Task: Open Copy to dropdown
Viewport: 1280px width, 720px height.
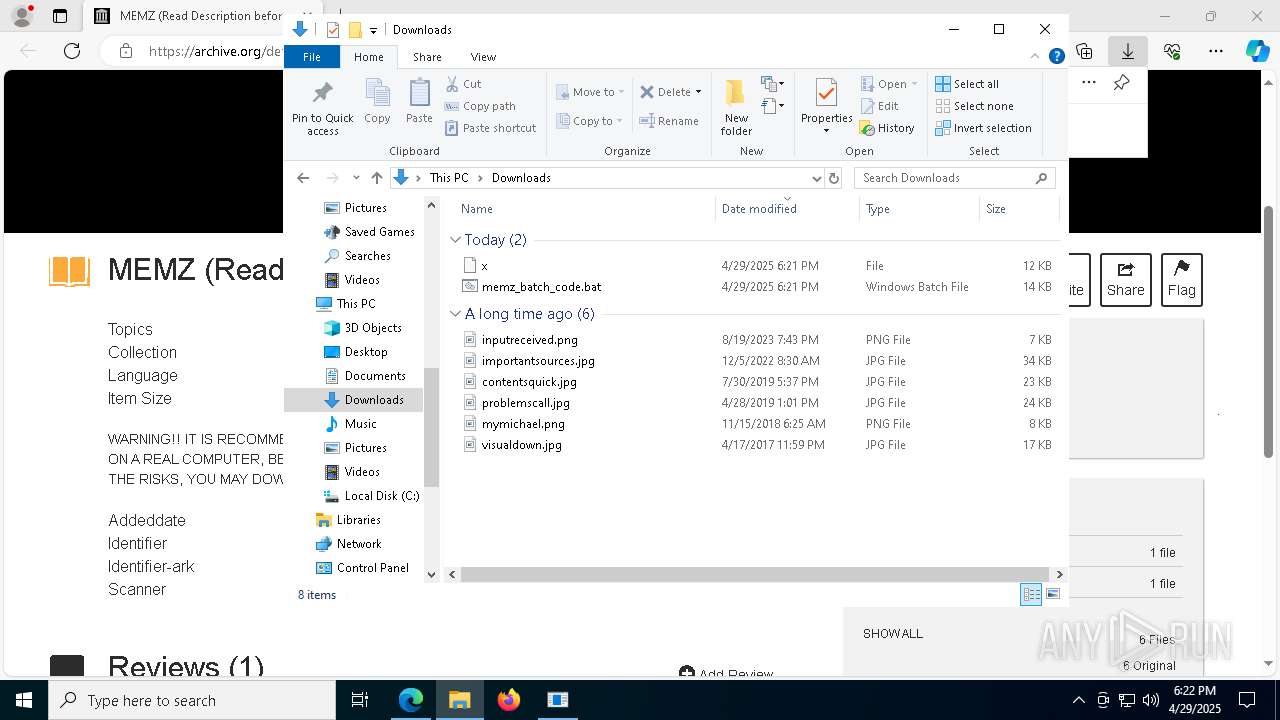Action: click(590, 121)
